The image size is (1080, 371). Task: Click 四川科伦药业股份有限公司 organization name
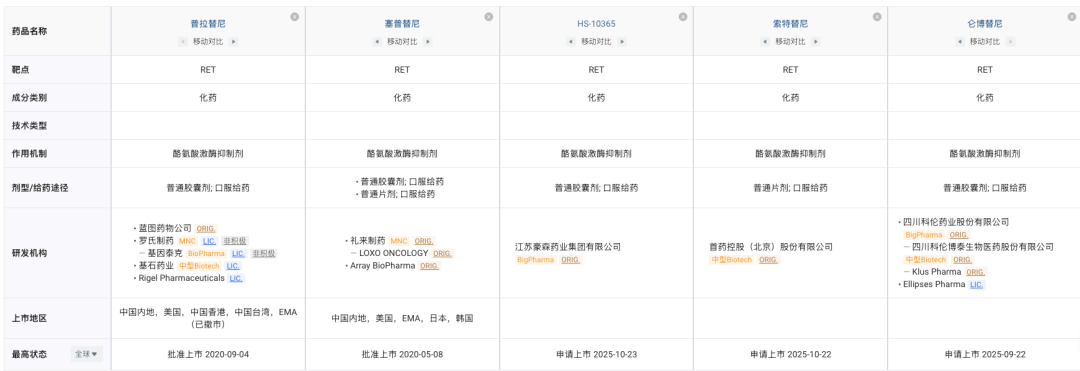click(956, 222)
